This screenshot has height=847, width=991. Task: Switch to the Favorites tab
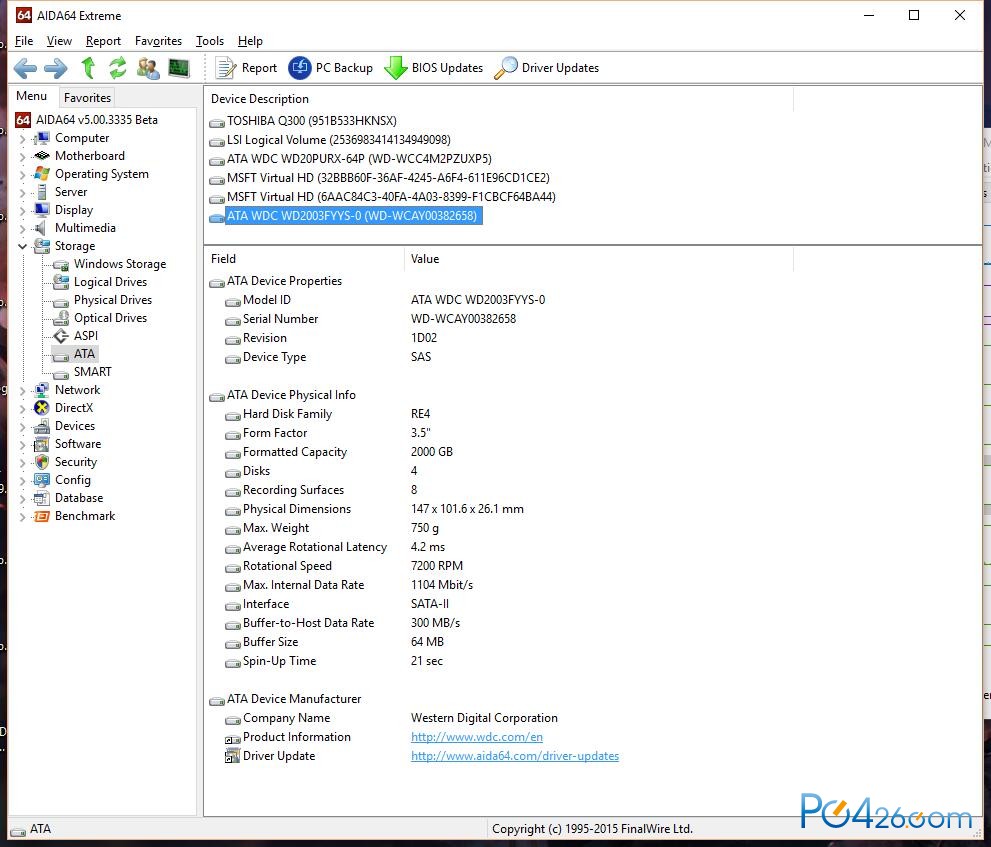87,97
